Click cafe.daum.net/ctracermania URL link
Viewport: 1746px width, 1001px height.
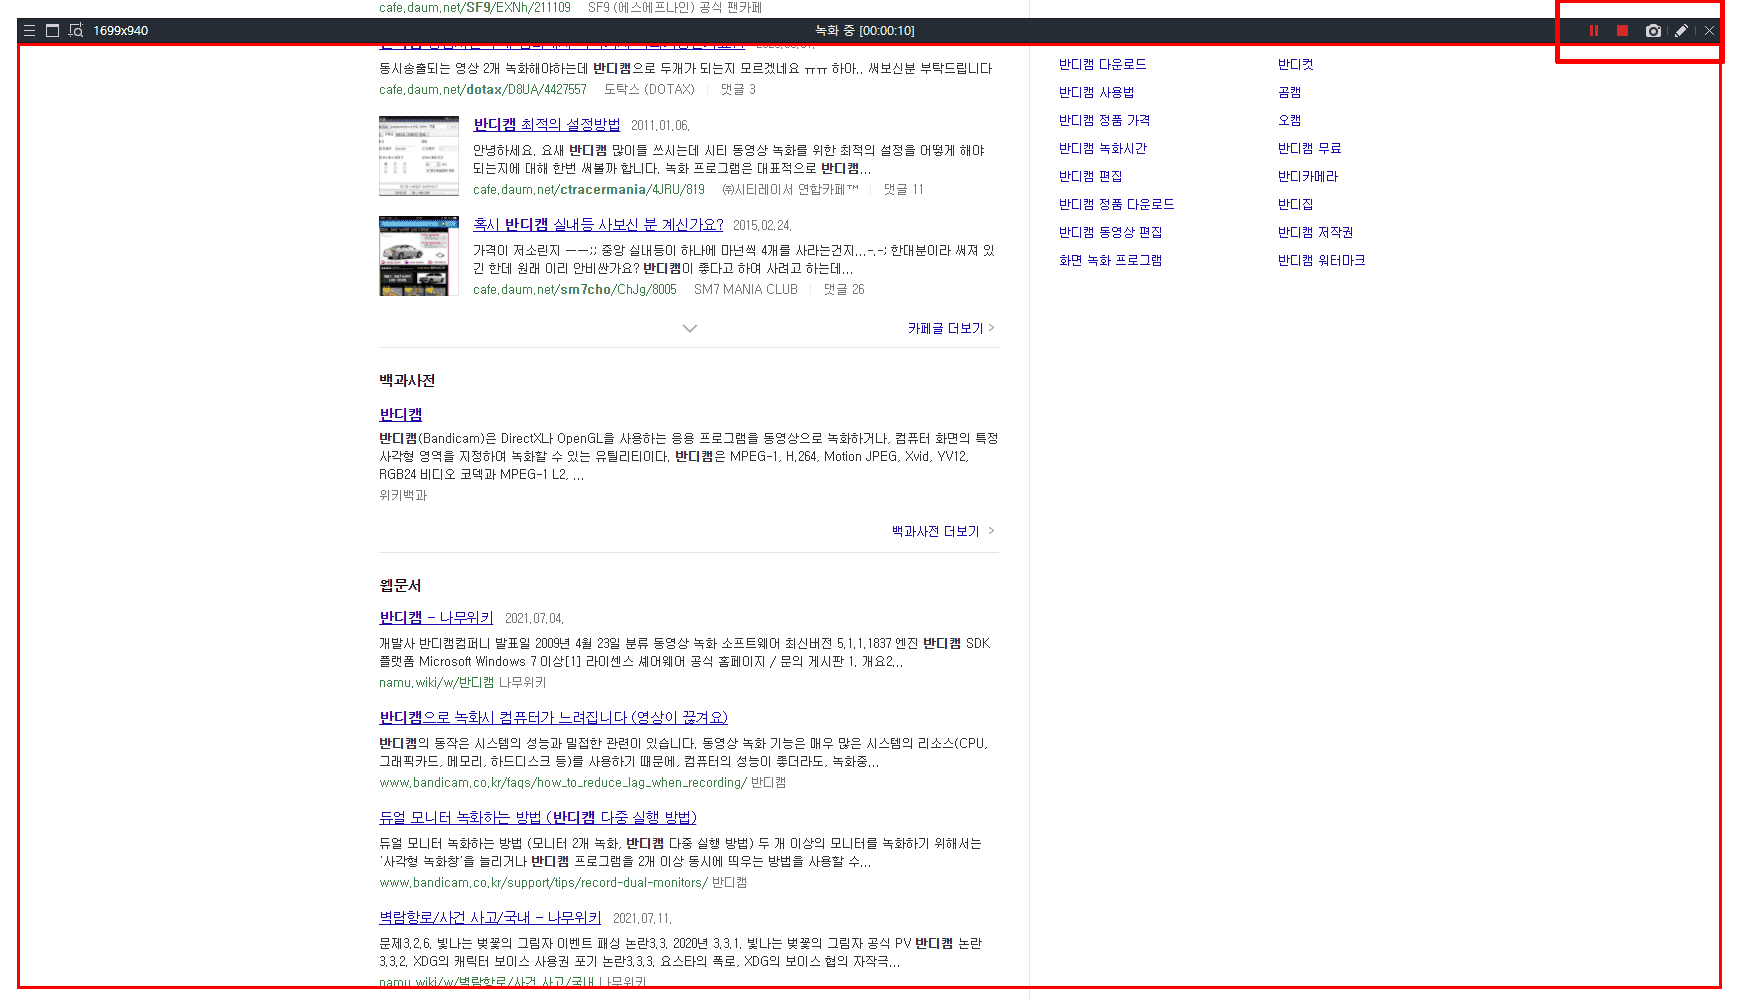click(589, 190)
